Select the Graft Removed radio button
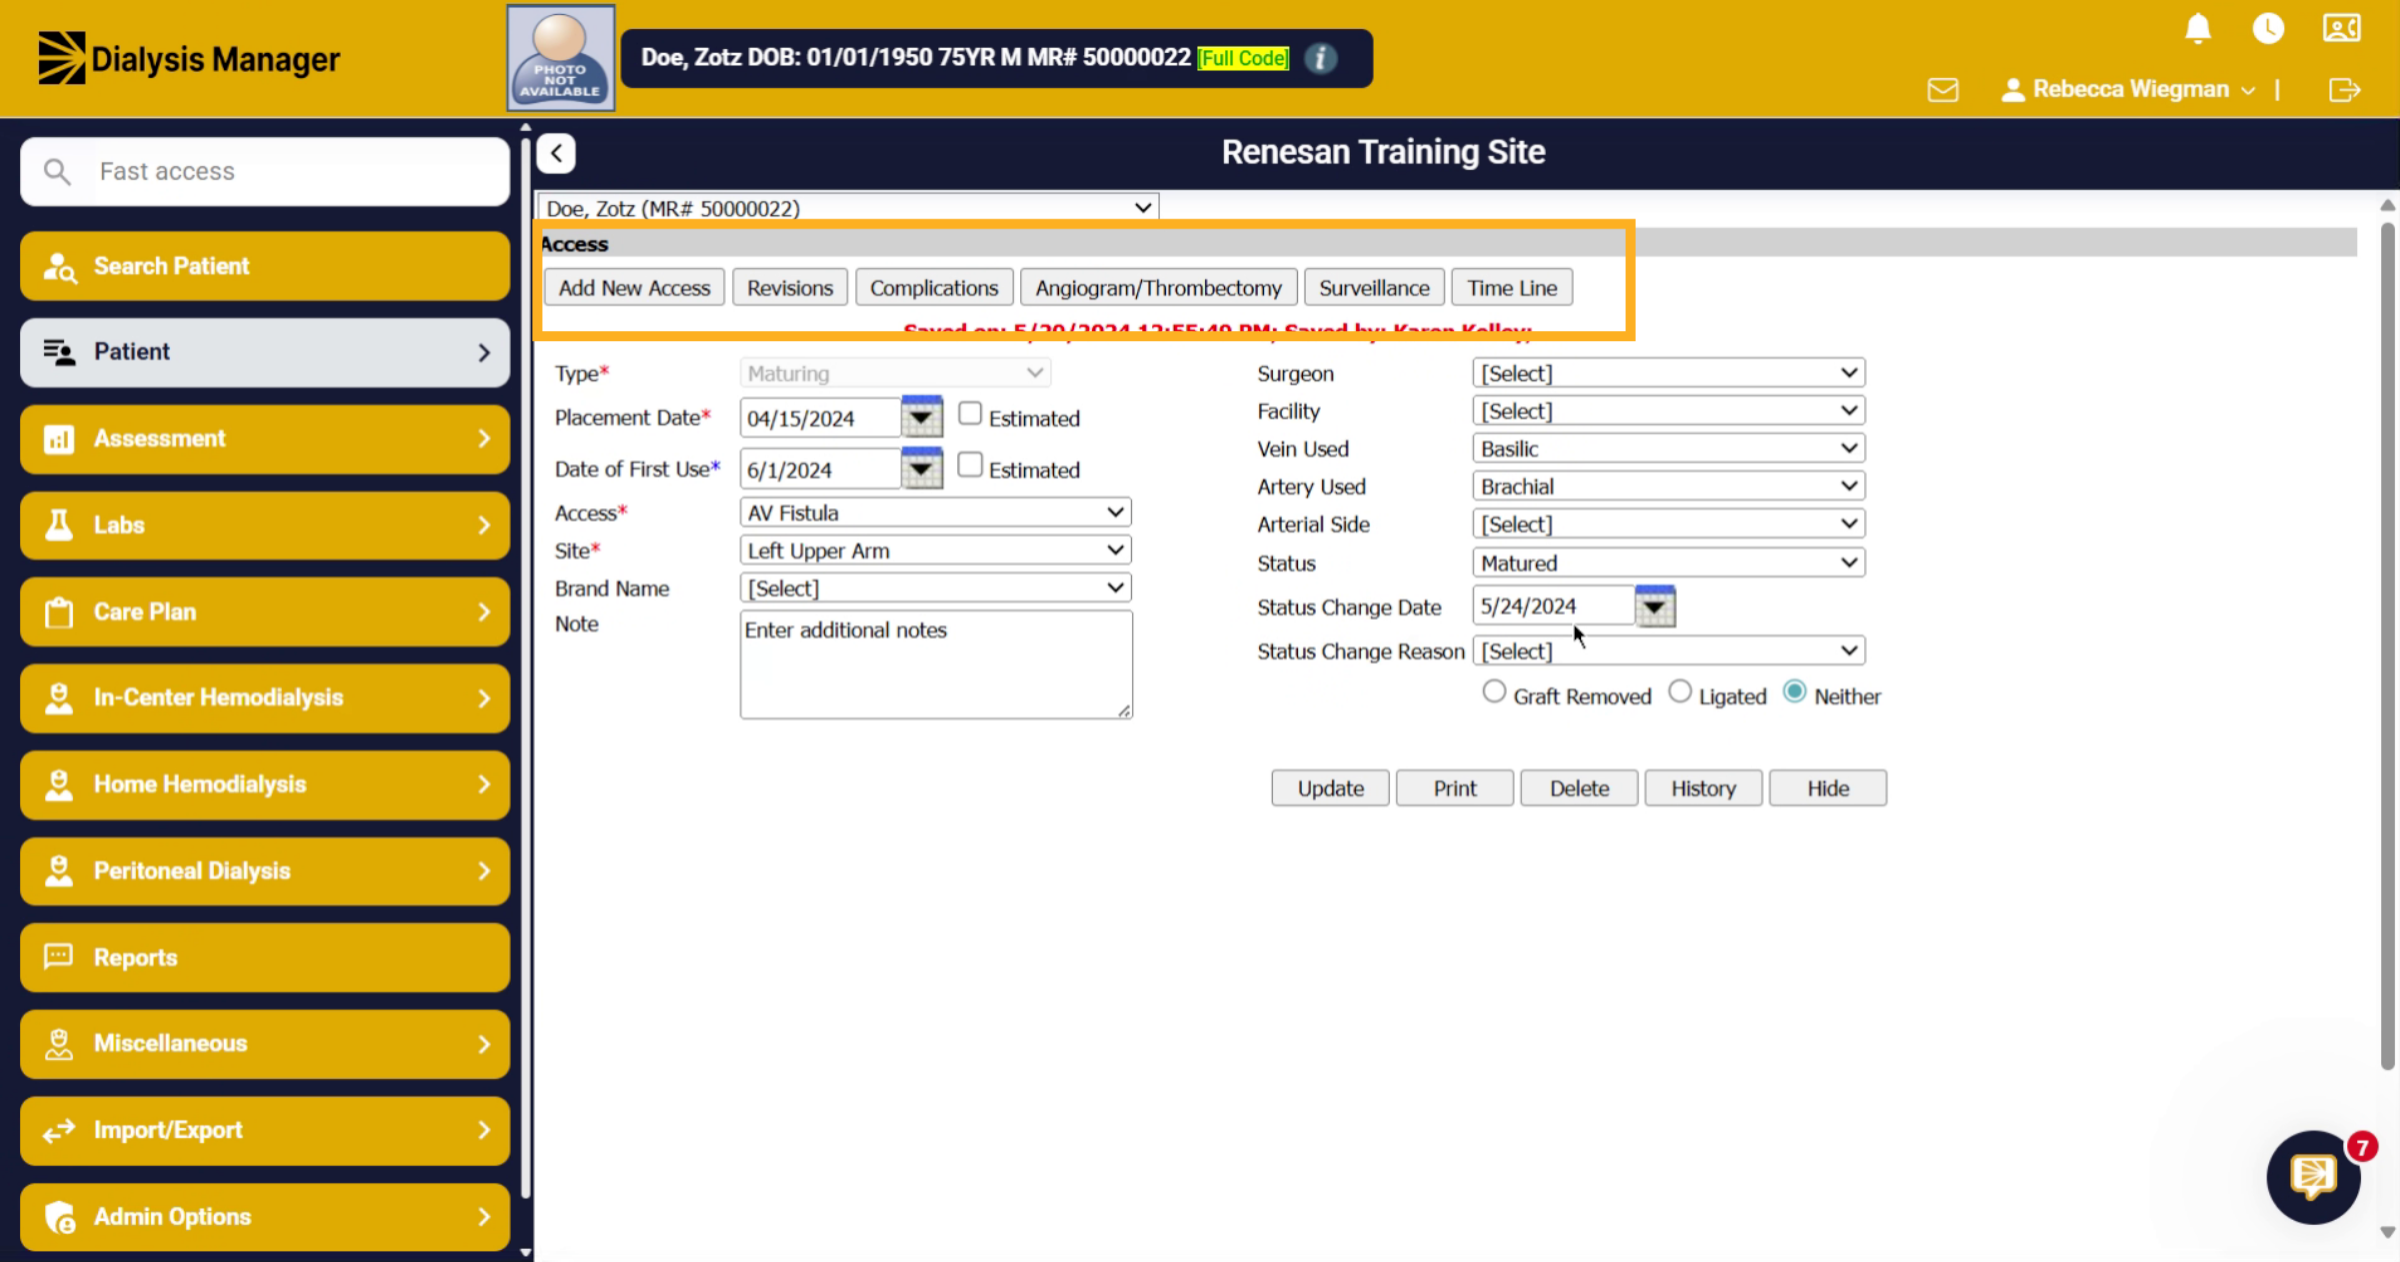Viewport: 2400px width, 1262px height. (x=1493, y=692)
